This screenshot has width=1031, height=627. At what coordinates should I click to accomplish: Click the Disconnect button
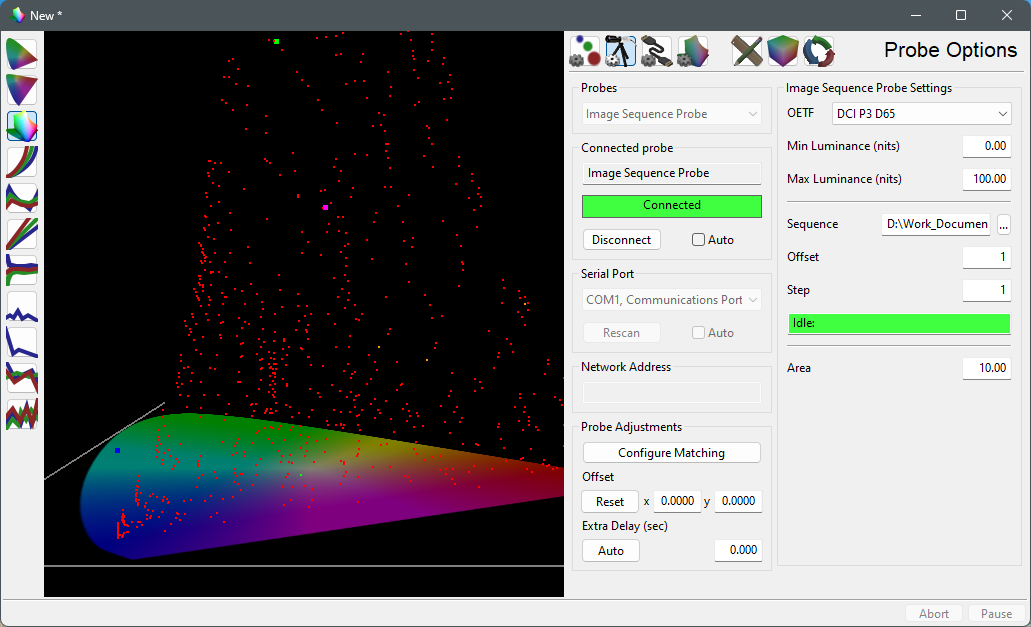pyautogui.click(x=621, y=240)
